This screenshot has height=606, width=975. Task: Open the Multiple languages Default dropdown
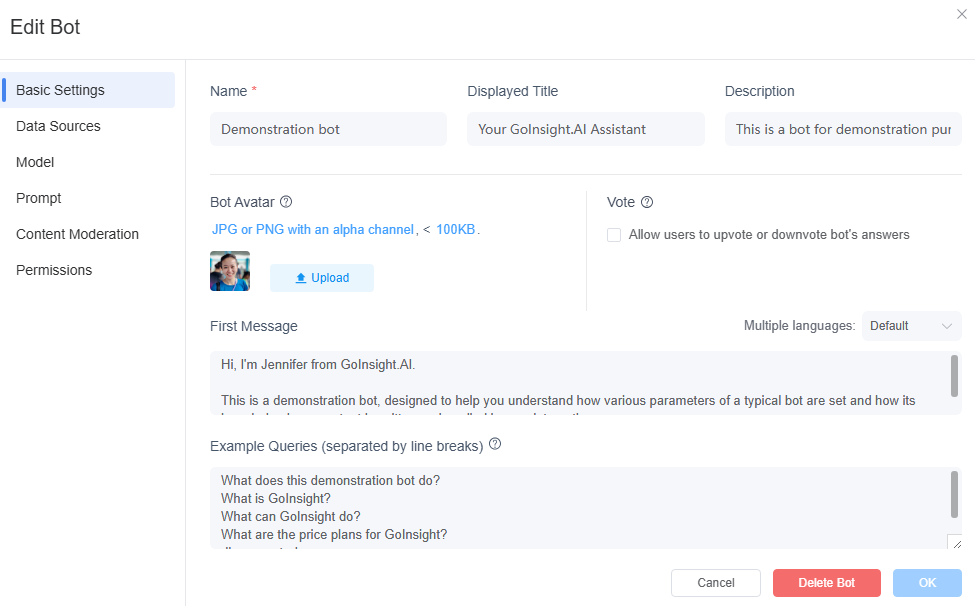pyautogui.click(x=910, y=325)
